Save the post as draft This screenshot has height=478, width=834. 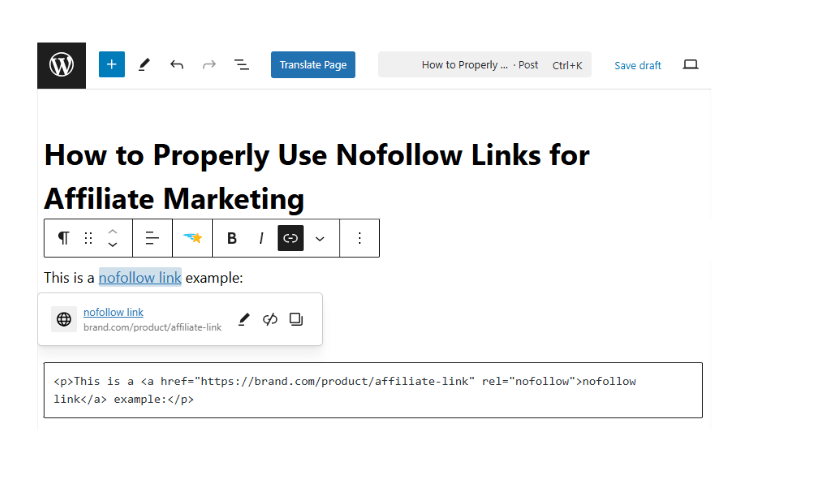637,65
